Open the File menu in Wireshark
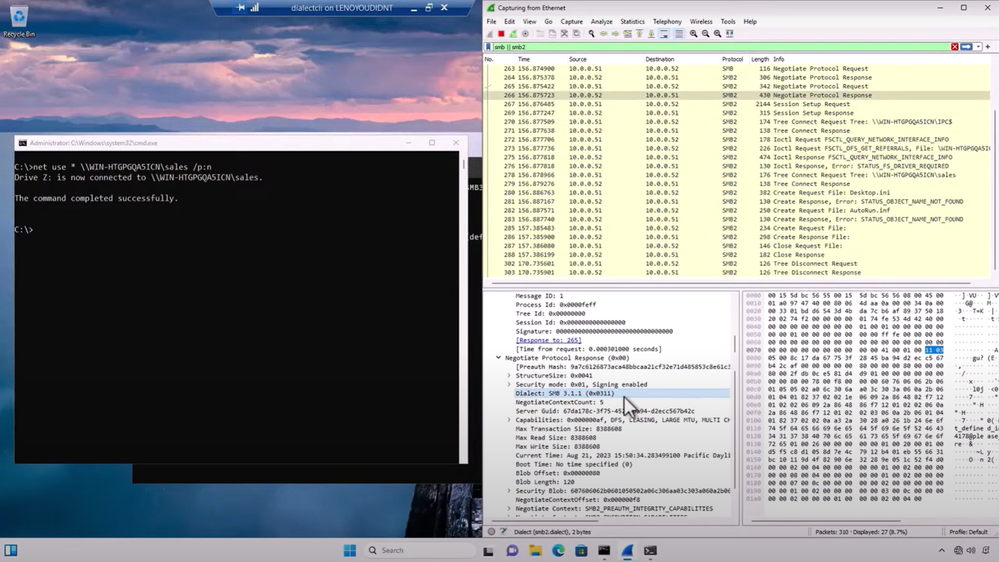This screenshot has width=999, height=562. (x=491, y=22)
